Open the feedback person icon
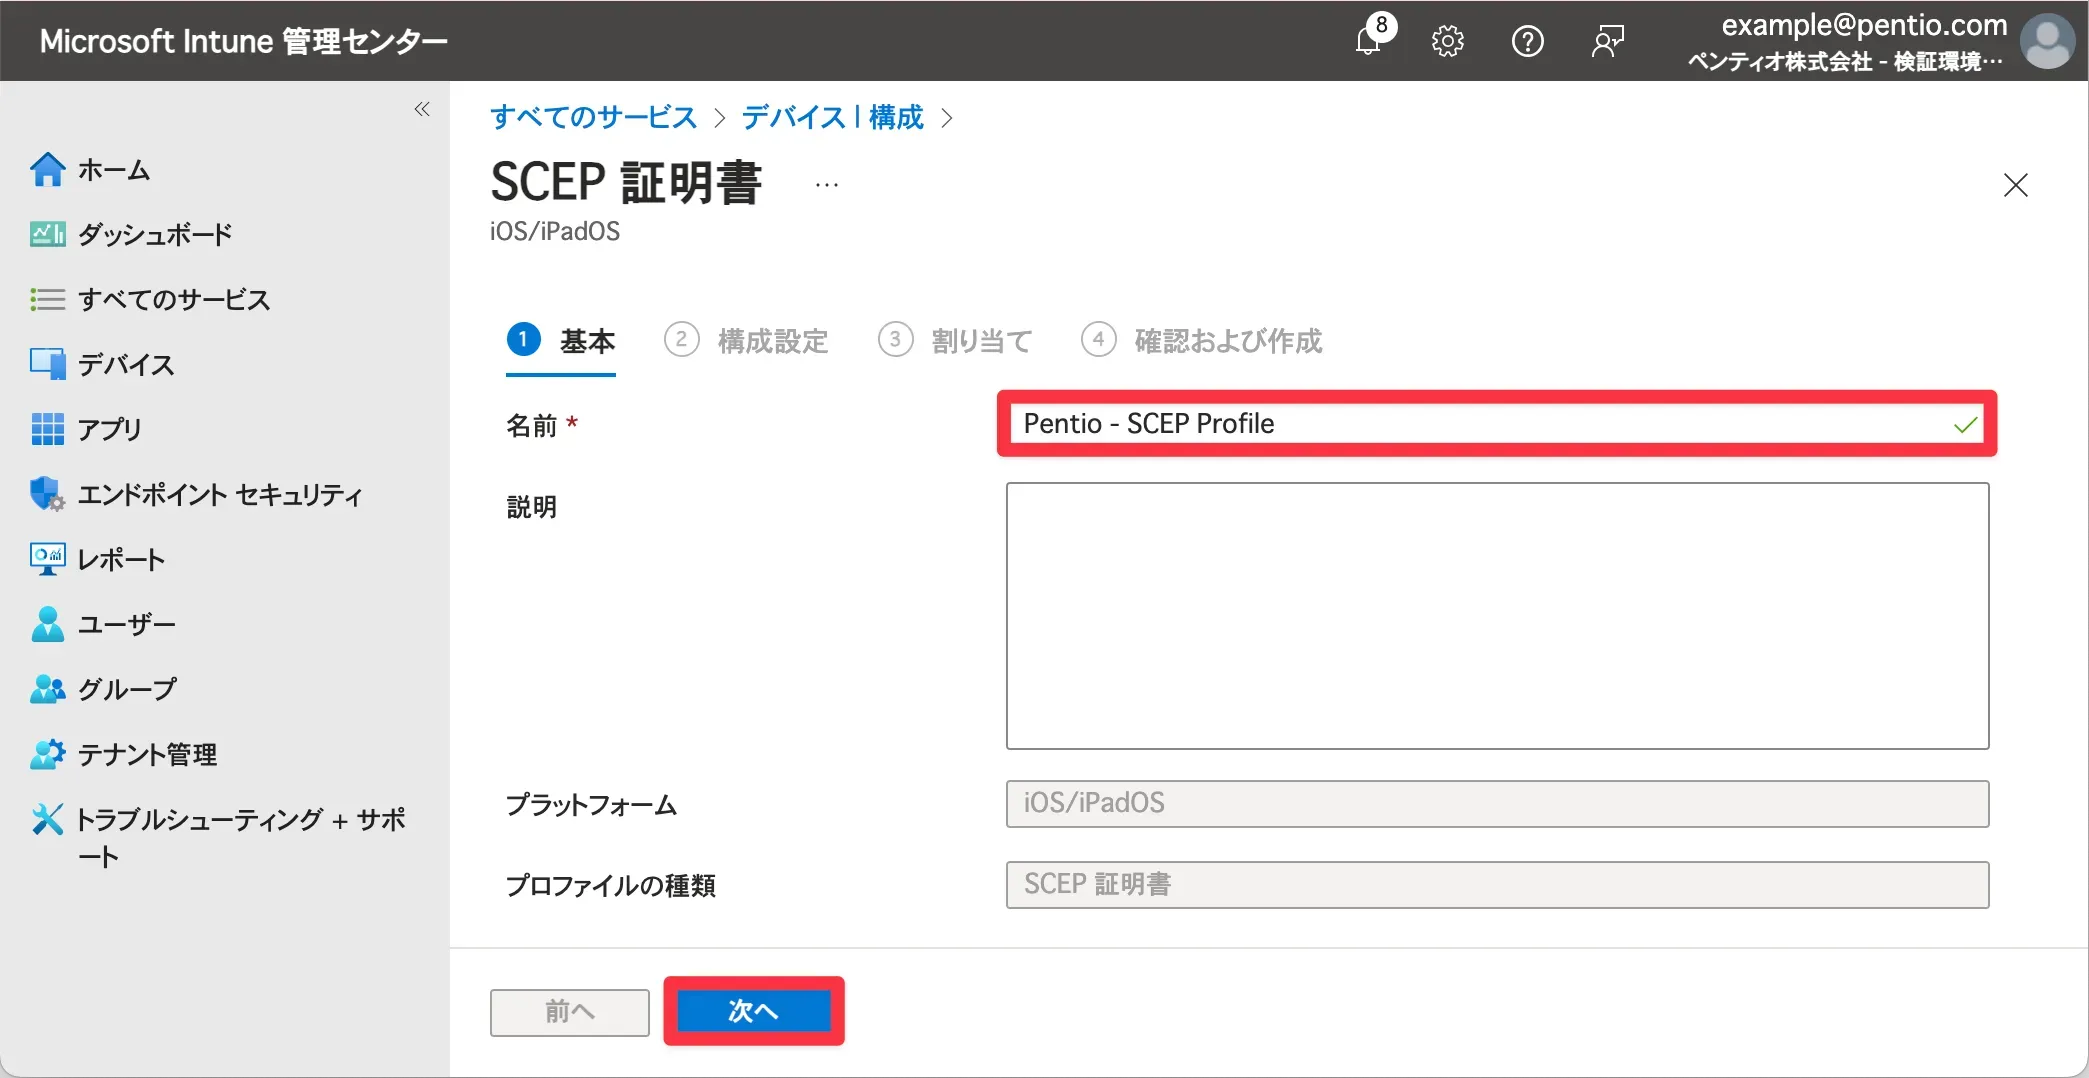 [1607, 41]
